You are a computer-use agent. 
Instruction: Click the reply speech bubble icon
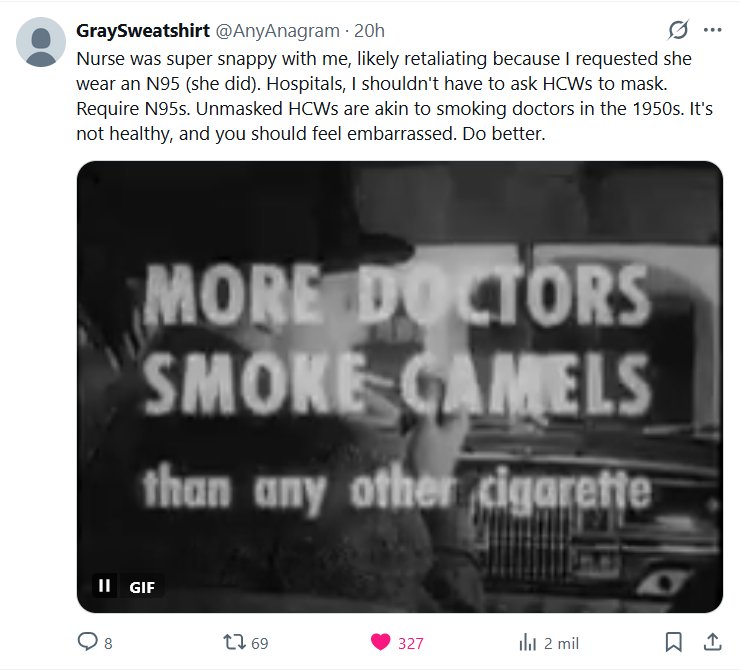87,642
